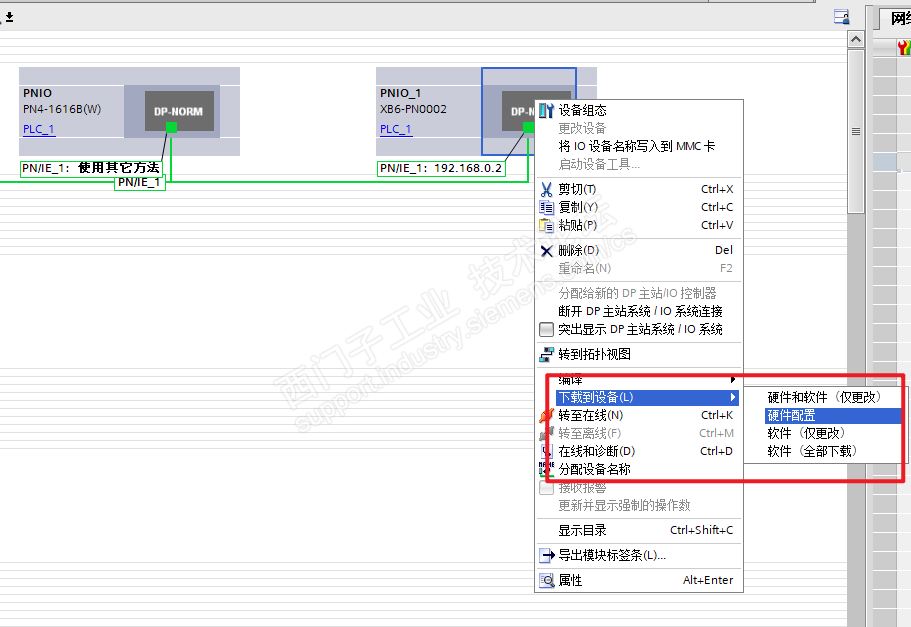
Task: Click the paste clipboard icon beside 粘贴
Action: pos(546,225)
